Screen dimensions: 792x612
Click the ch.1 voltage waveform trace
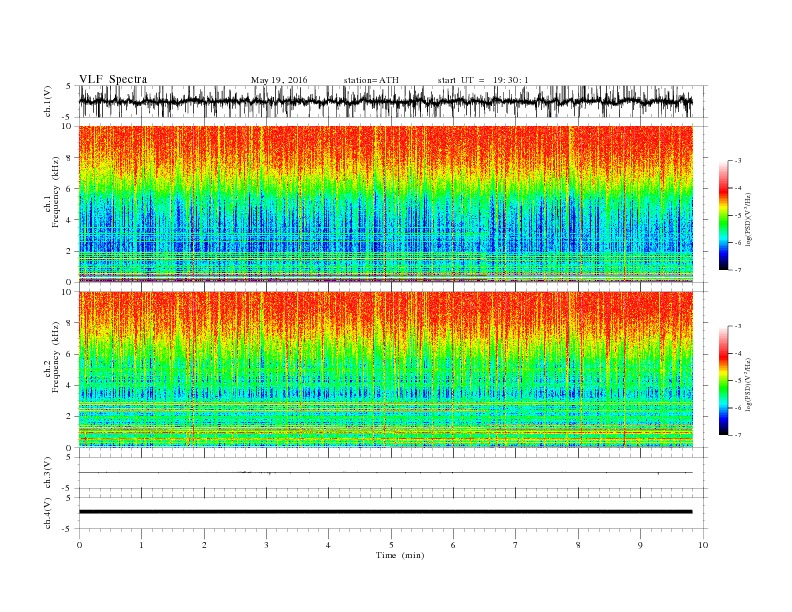tap(385, 101)
